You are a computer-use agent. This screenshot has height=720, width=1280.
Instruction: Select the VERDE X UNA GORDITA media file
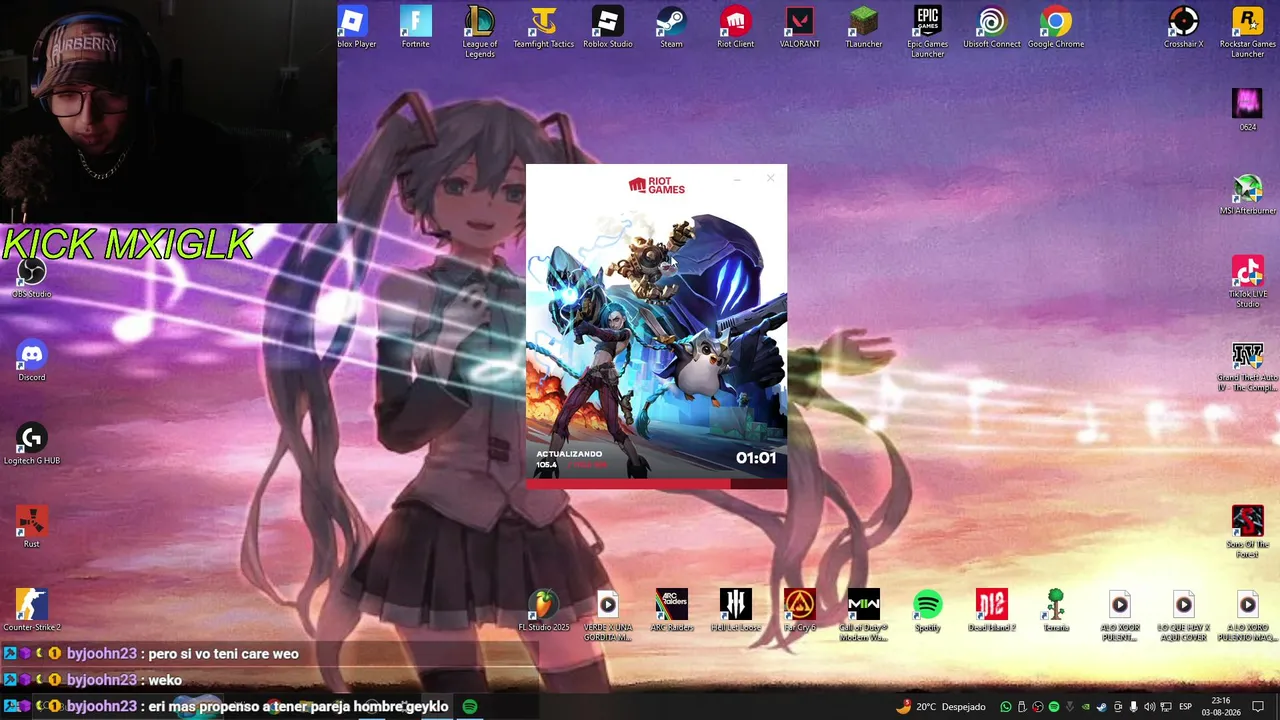pyautogui.click(x=608, y=615)
